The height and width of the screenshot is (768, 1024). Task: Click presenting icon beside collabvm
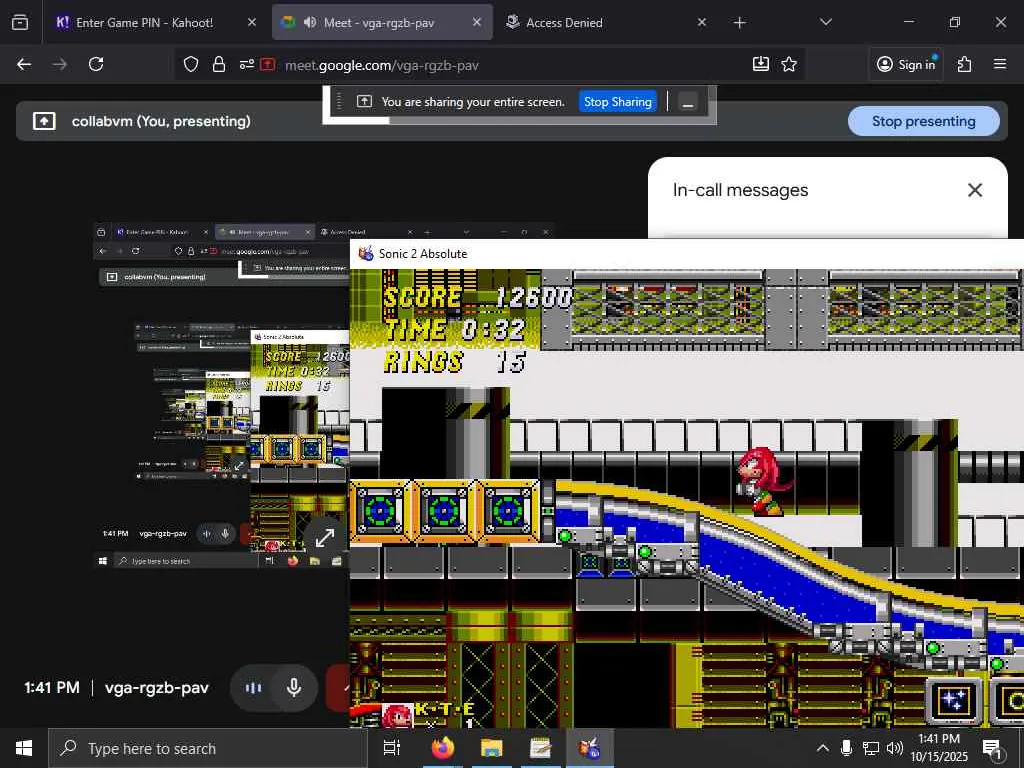point(44,121)
